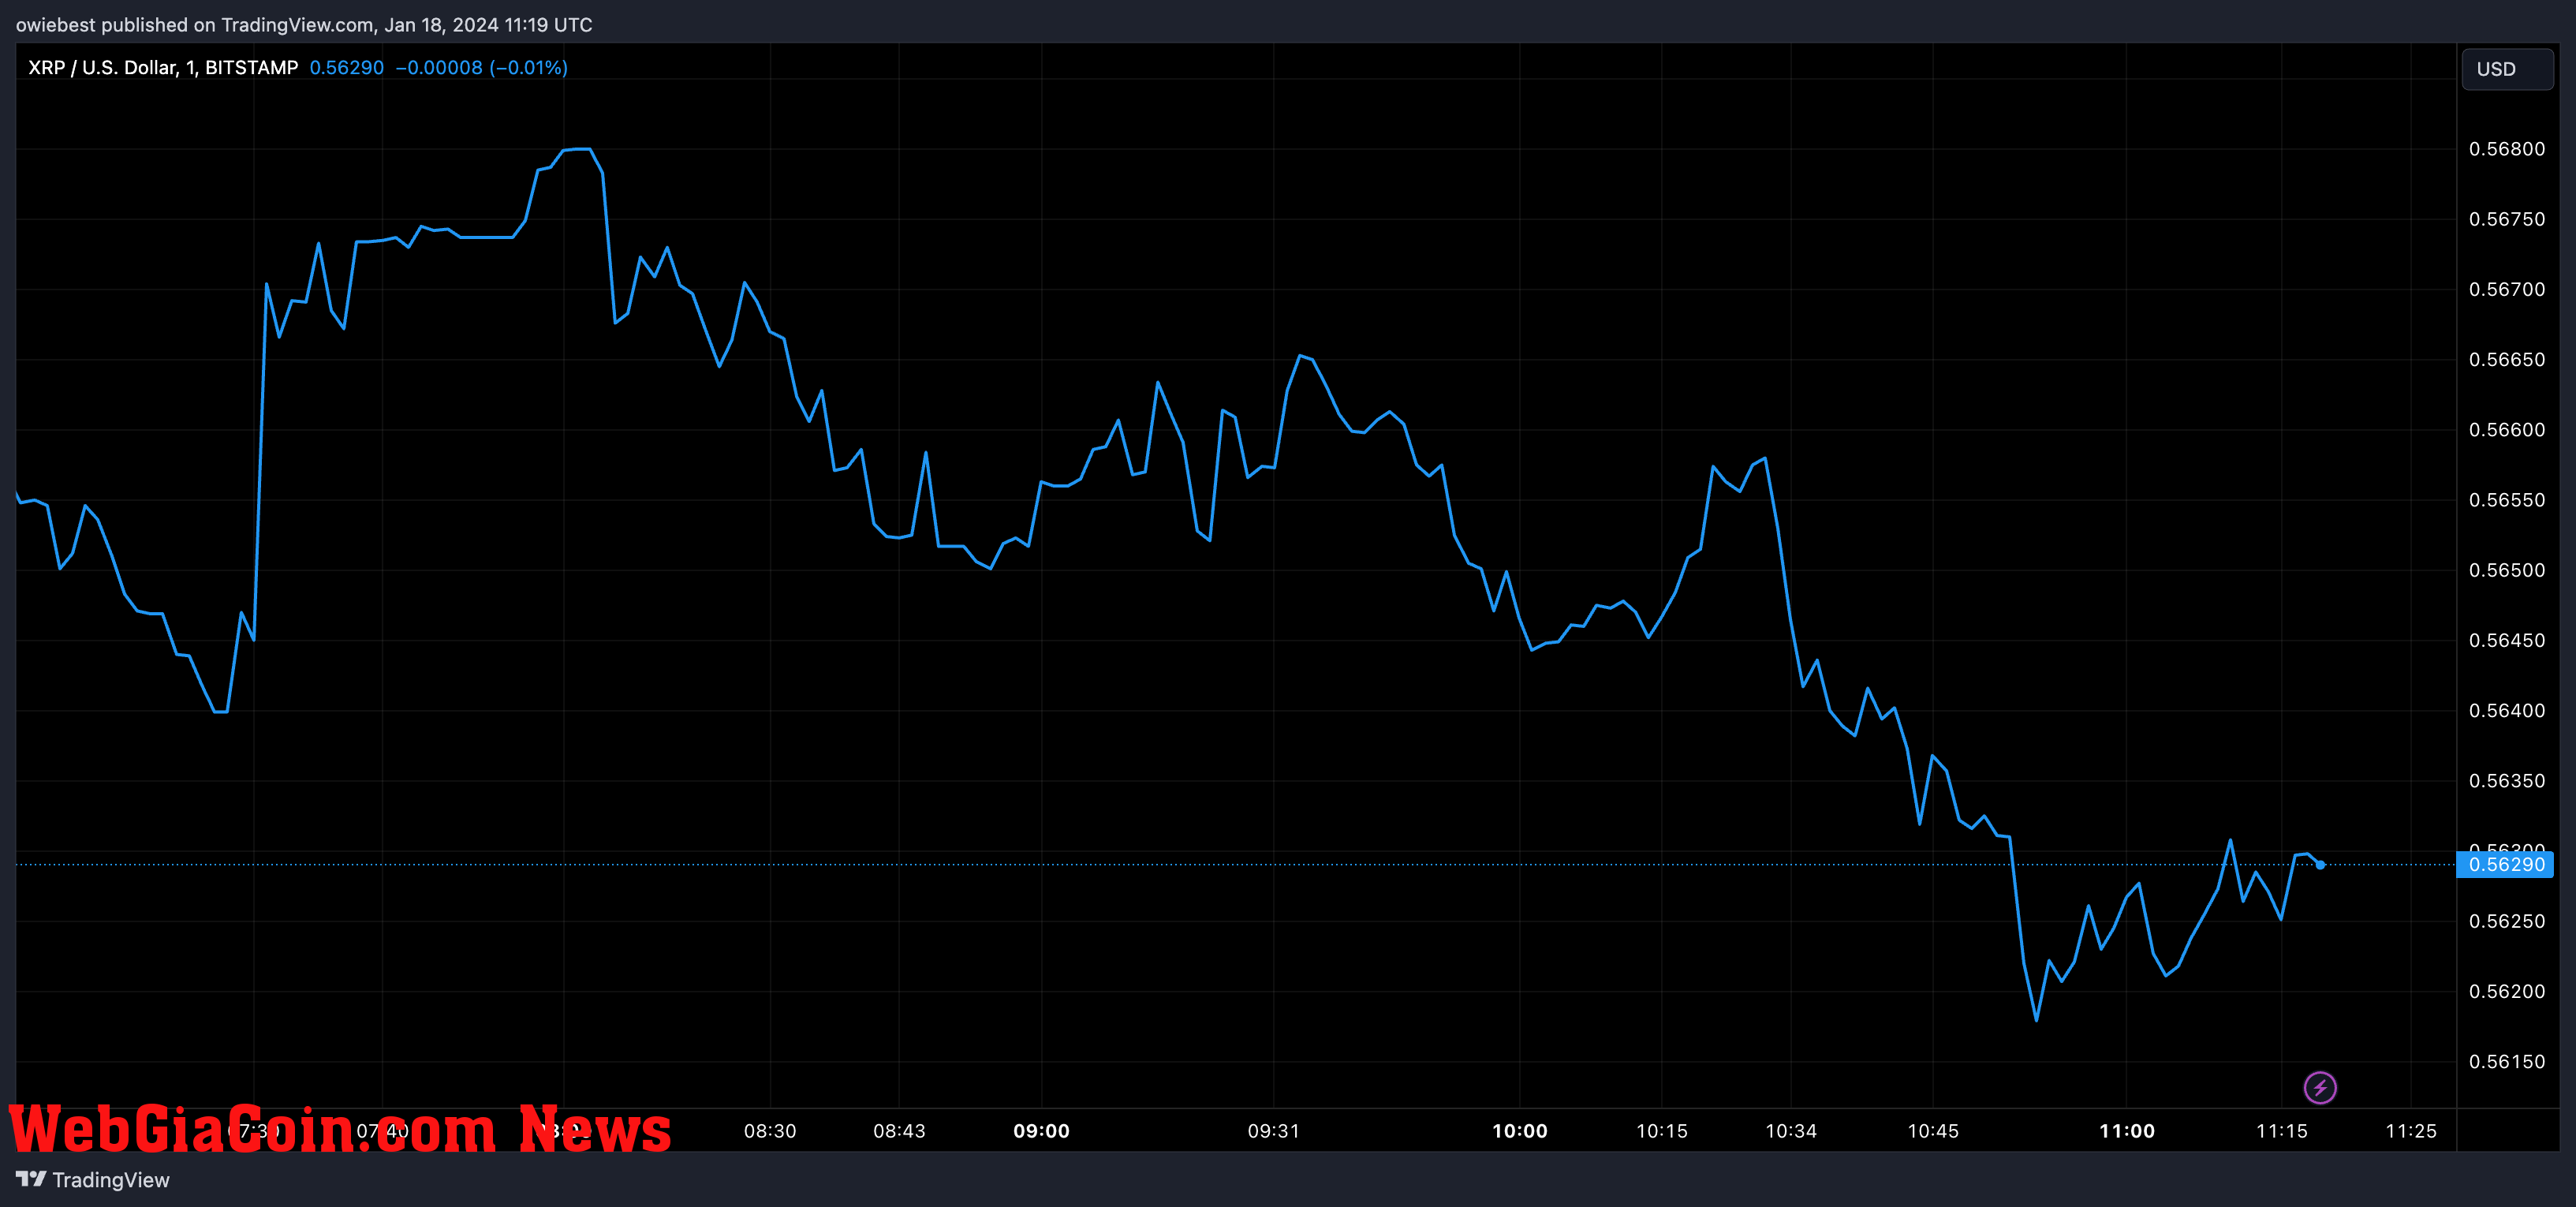Click the 0.56650 price axis label
The image size is (2576, 1207).
click(x=2507, y=359)
